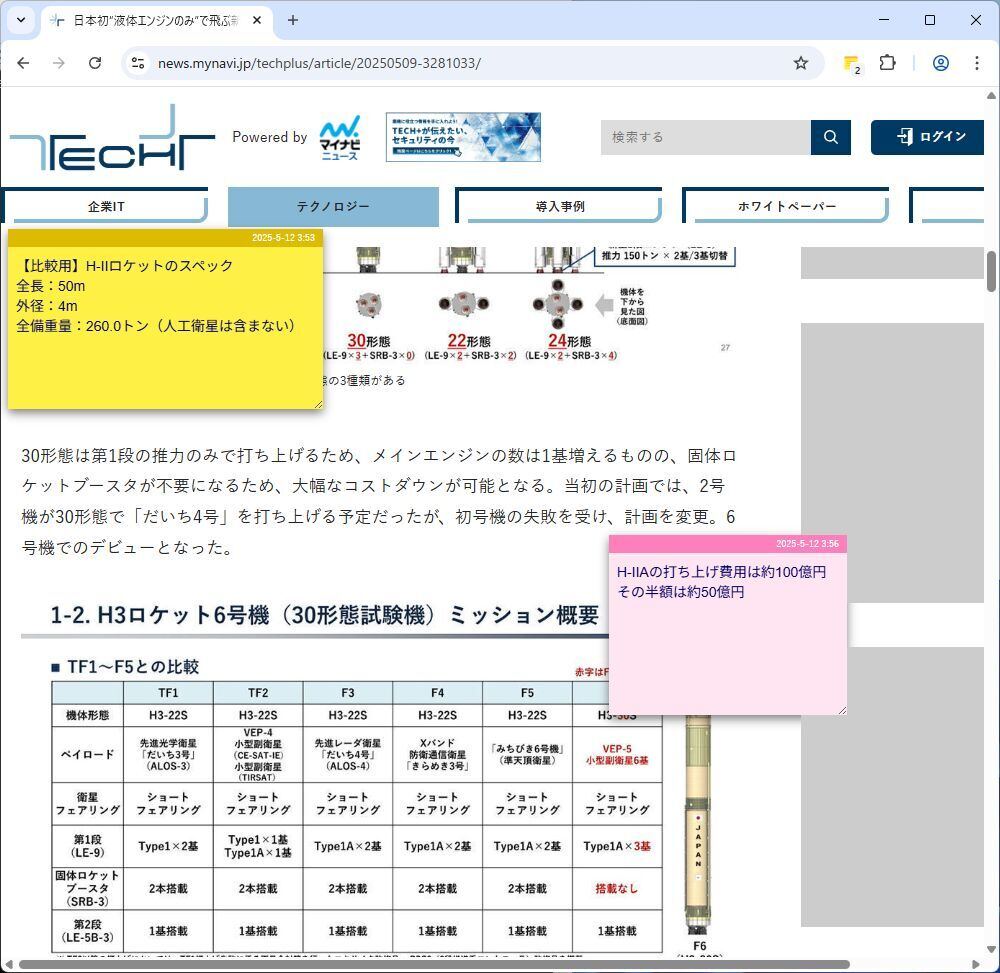1000x973 pixels.
Task: Close the browser window
Action: tap(976, 20)
